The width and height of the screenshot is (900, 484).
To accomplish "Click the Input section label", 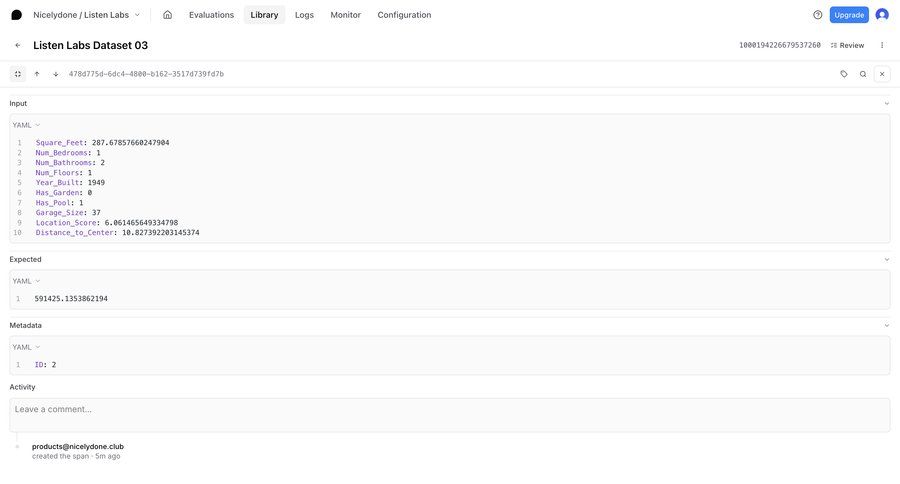I will point(18,103).
